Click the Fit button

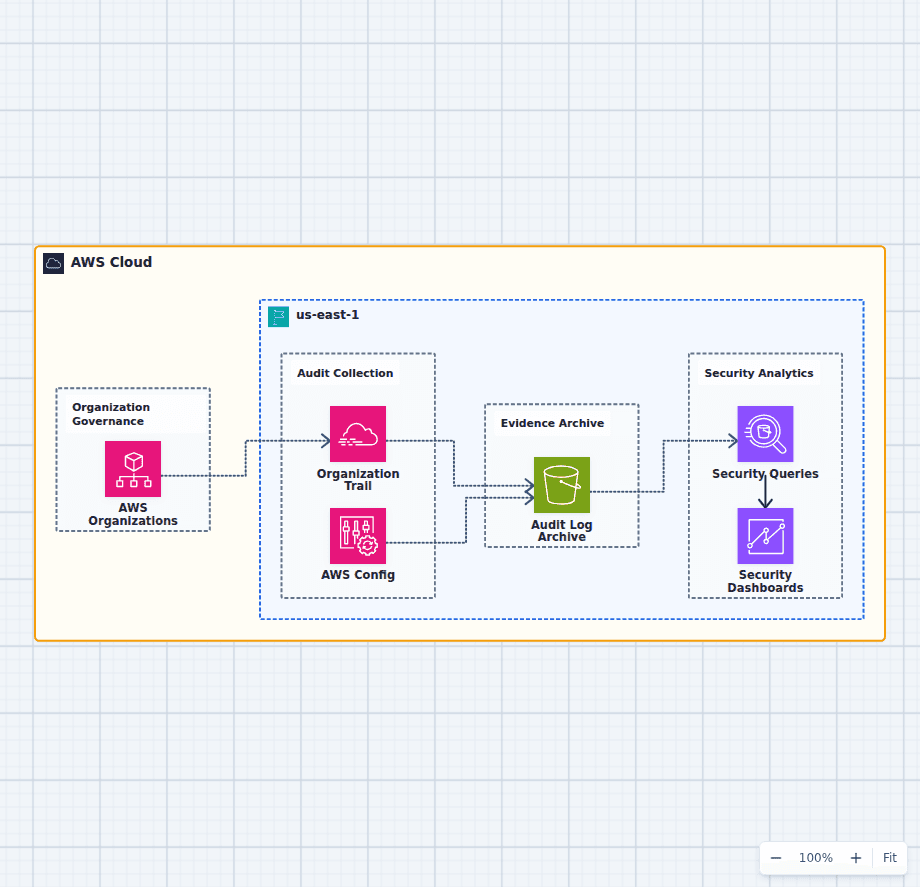pyautogui.click(x=889, y=858)
